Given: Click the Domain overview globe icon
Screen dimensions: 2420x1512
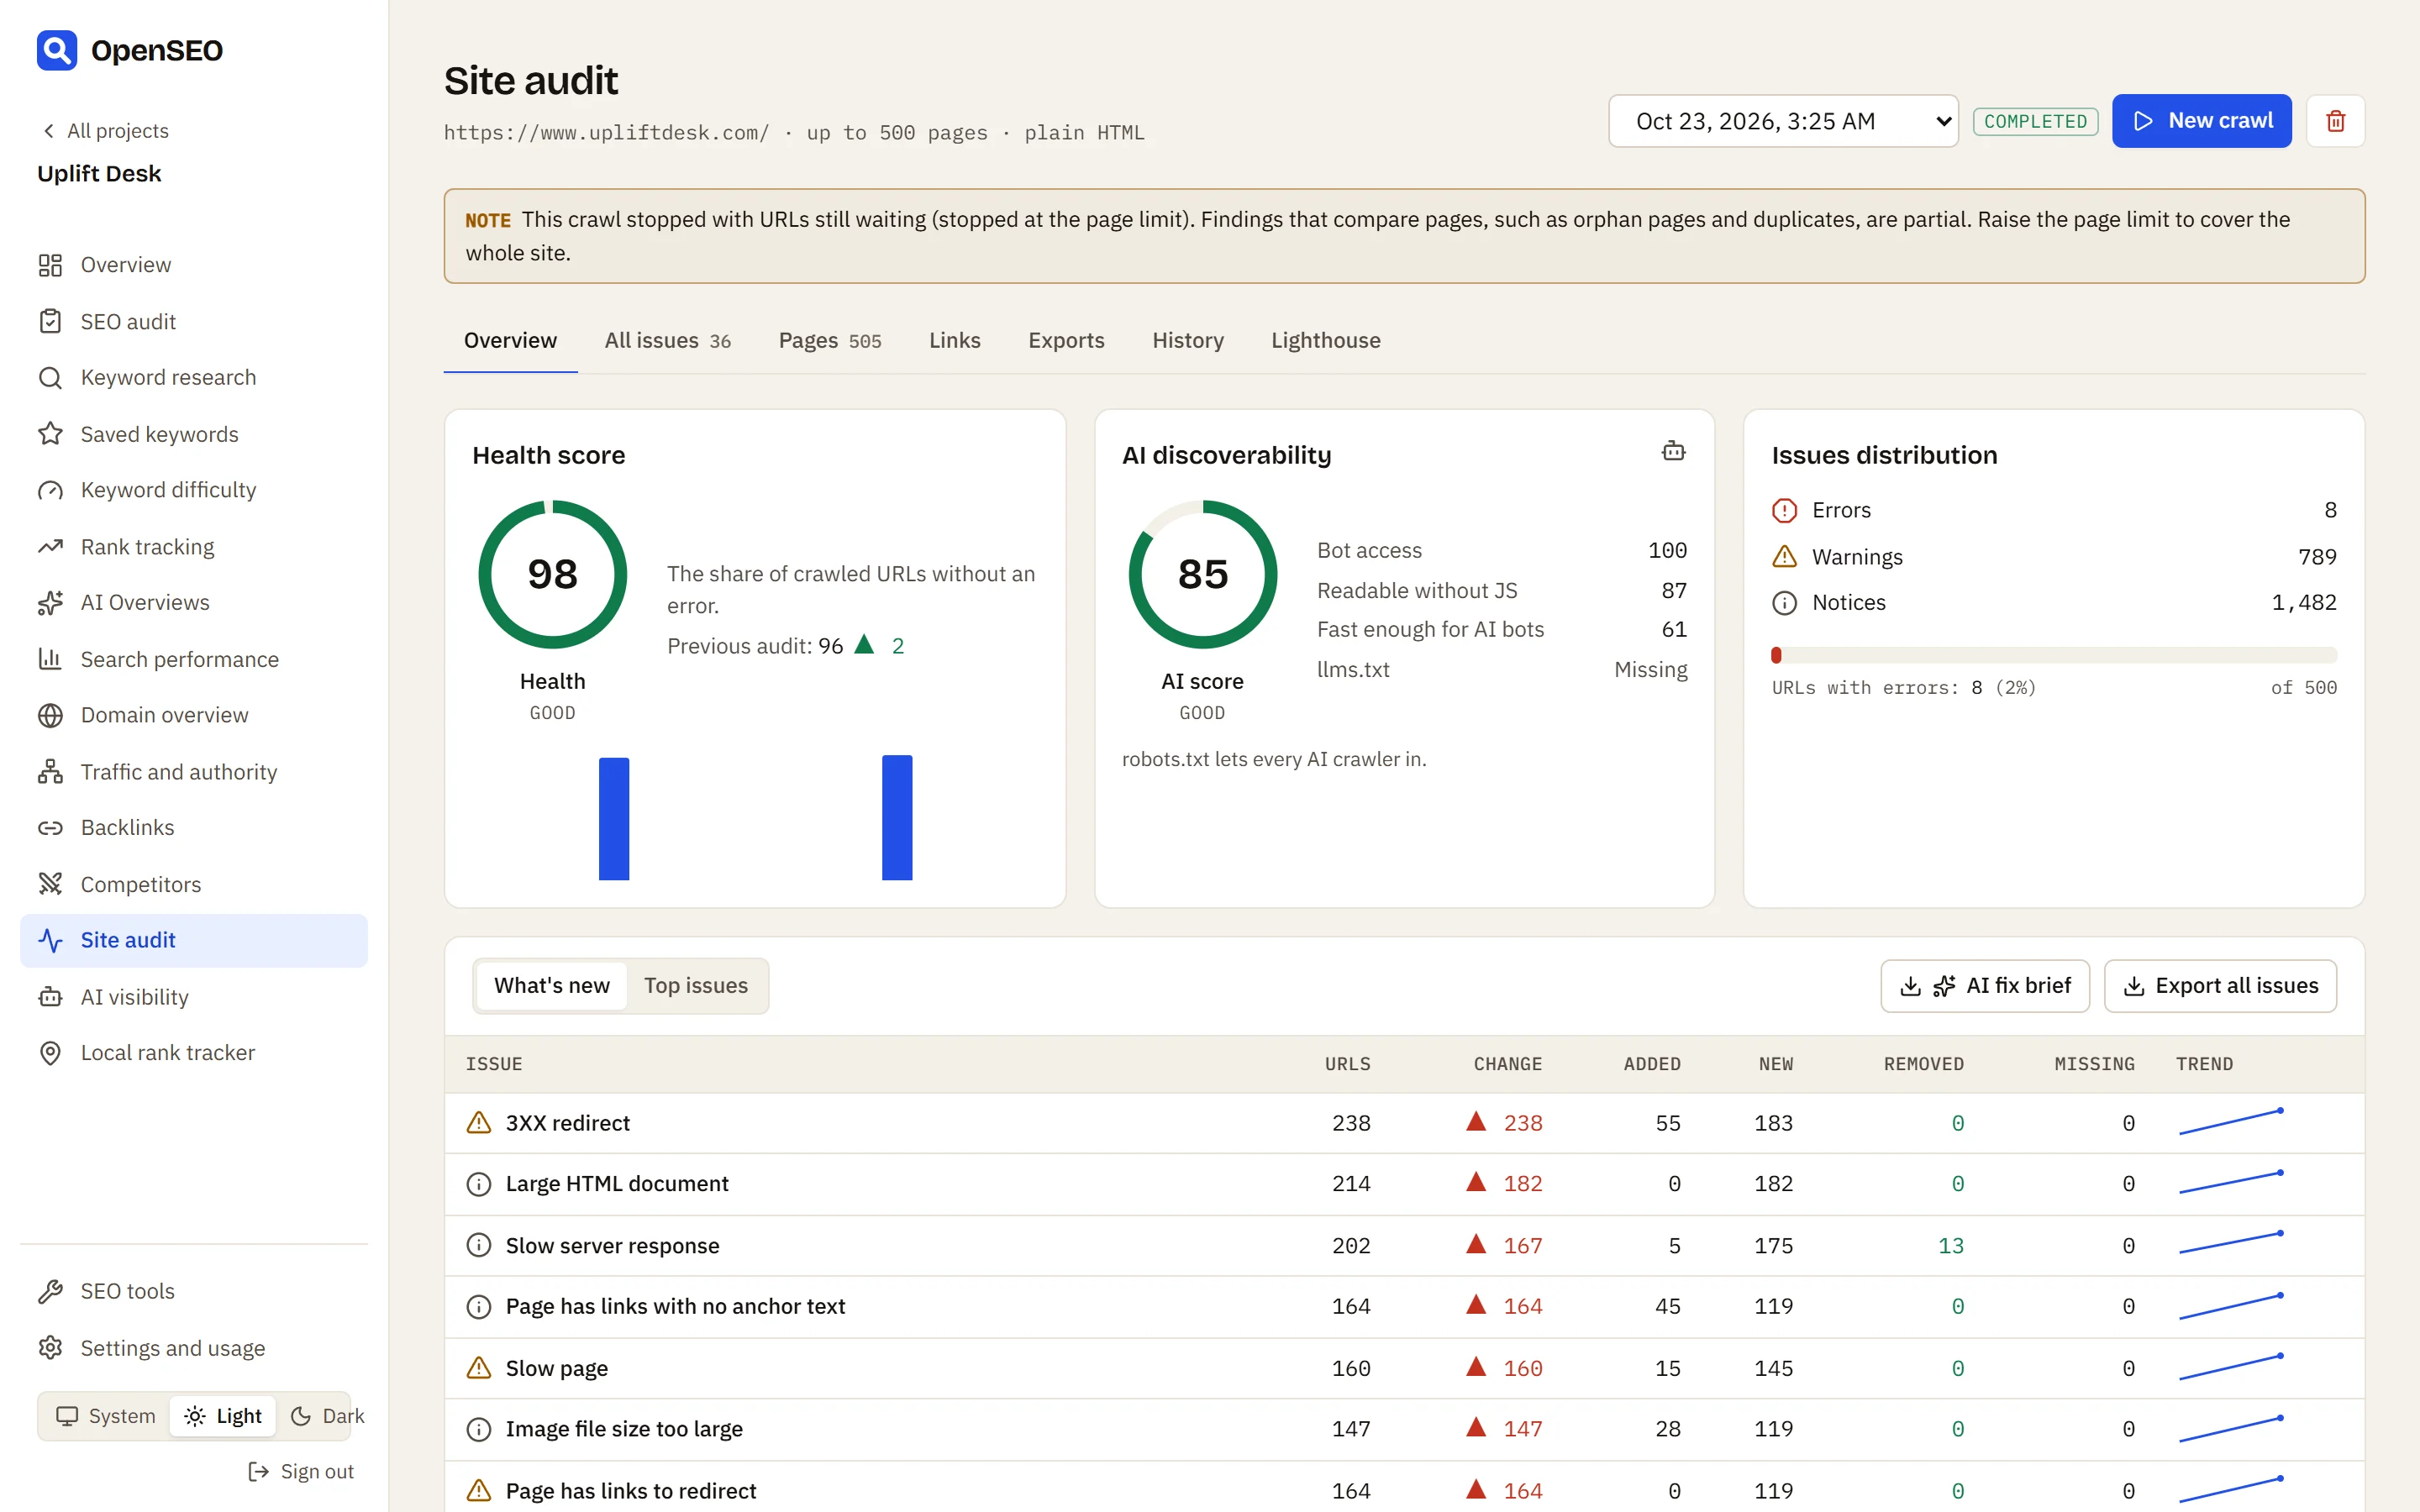Looking at the screenshot, I should click(x=50, y=716).
